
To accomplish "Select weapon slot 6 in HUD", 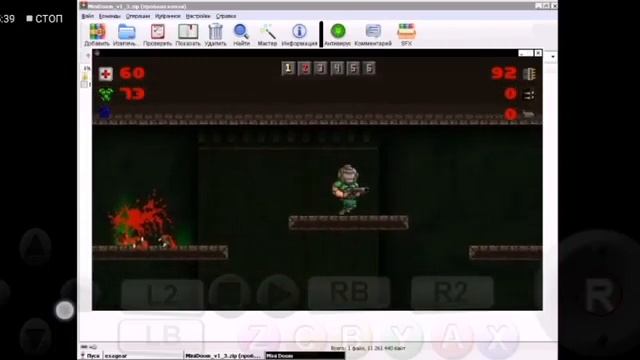I will pos(369,68).
